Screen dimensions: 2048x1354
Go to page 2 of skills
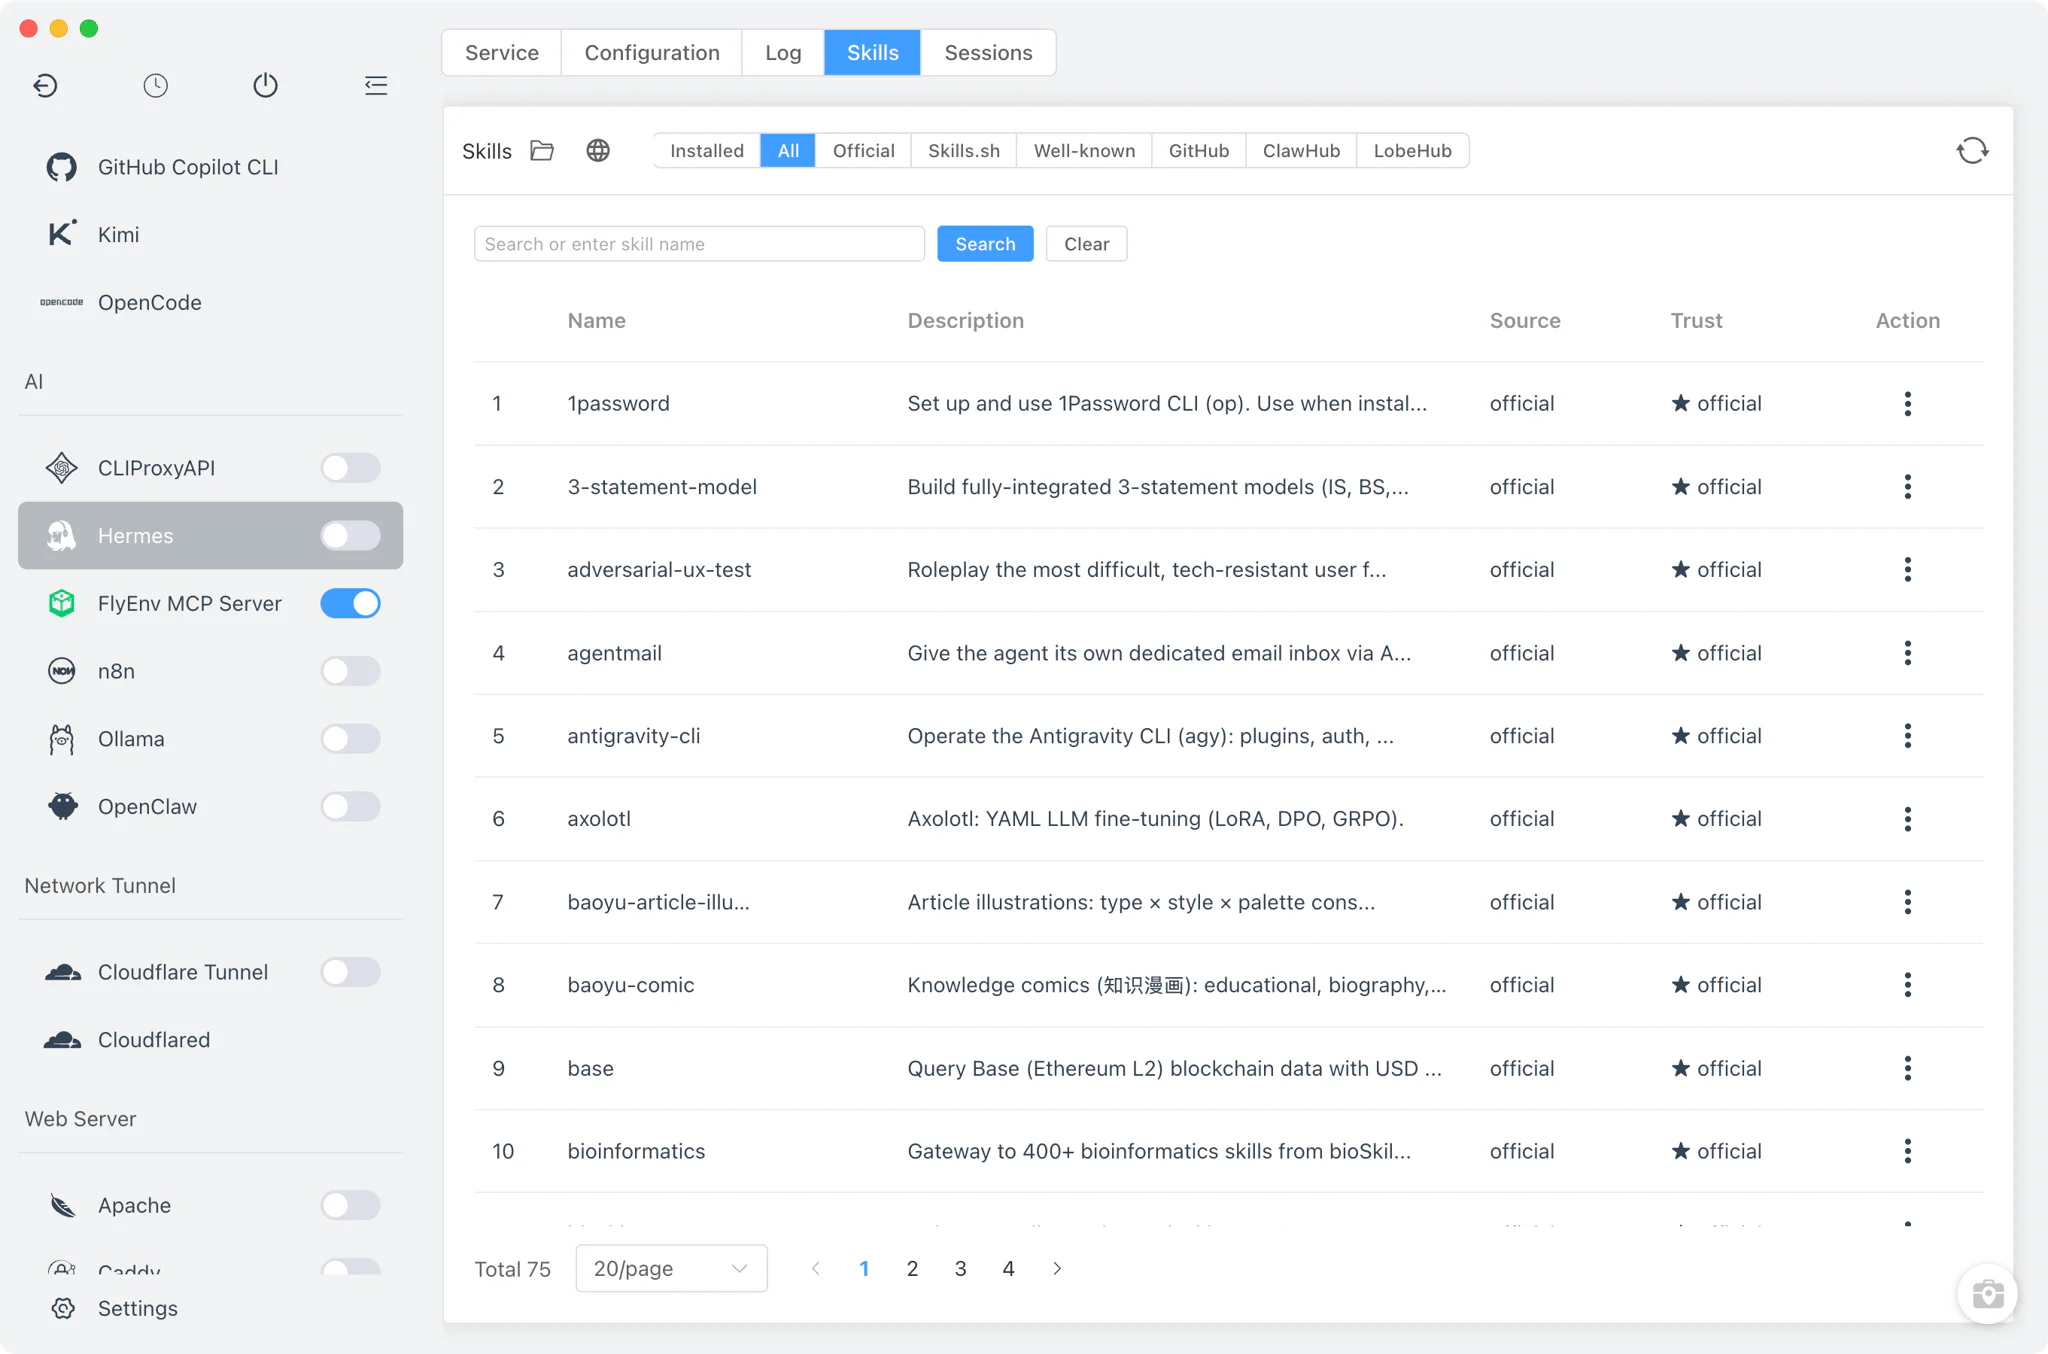(x=912, y=1269)
